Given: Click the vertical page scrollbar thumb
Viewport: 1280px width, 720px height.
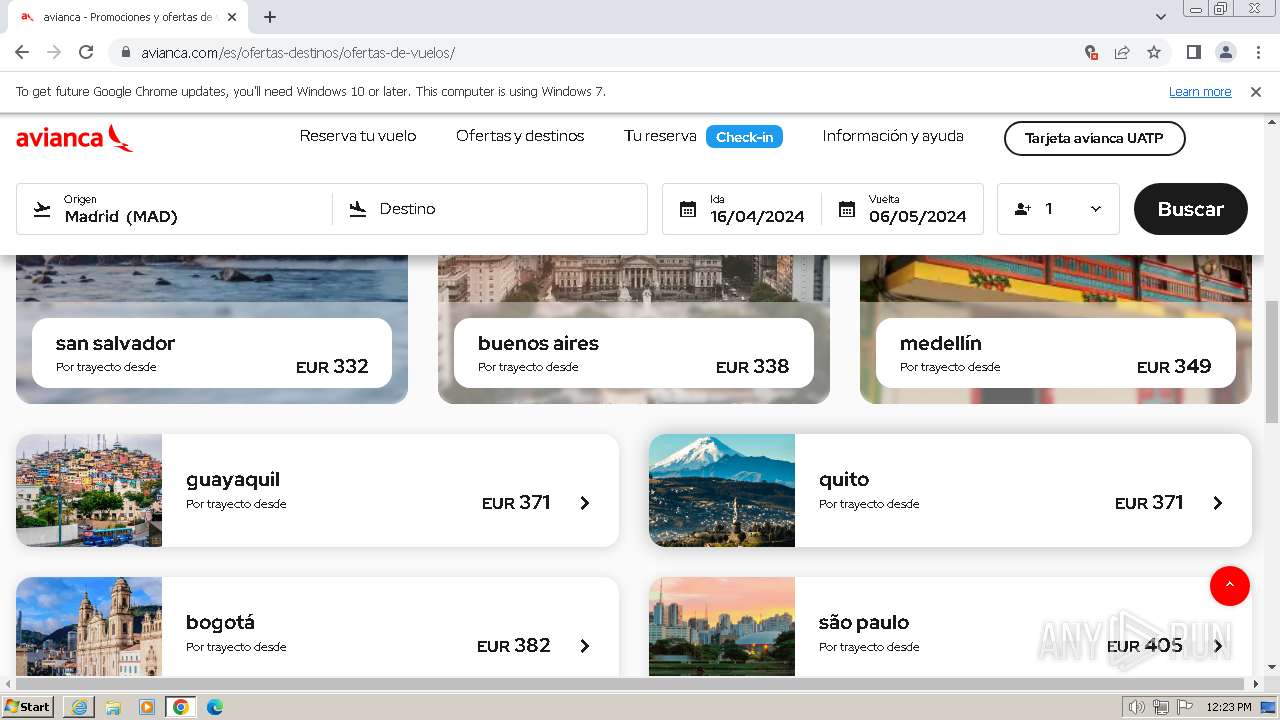Looking at the screenshot, I should tap(1272, 362).
